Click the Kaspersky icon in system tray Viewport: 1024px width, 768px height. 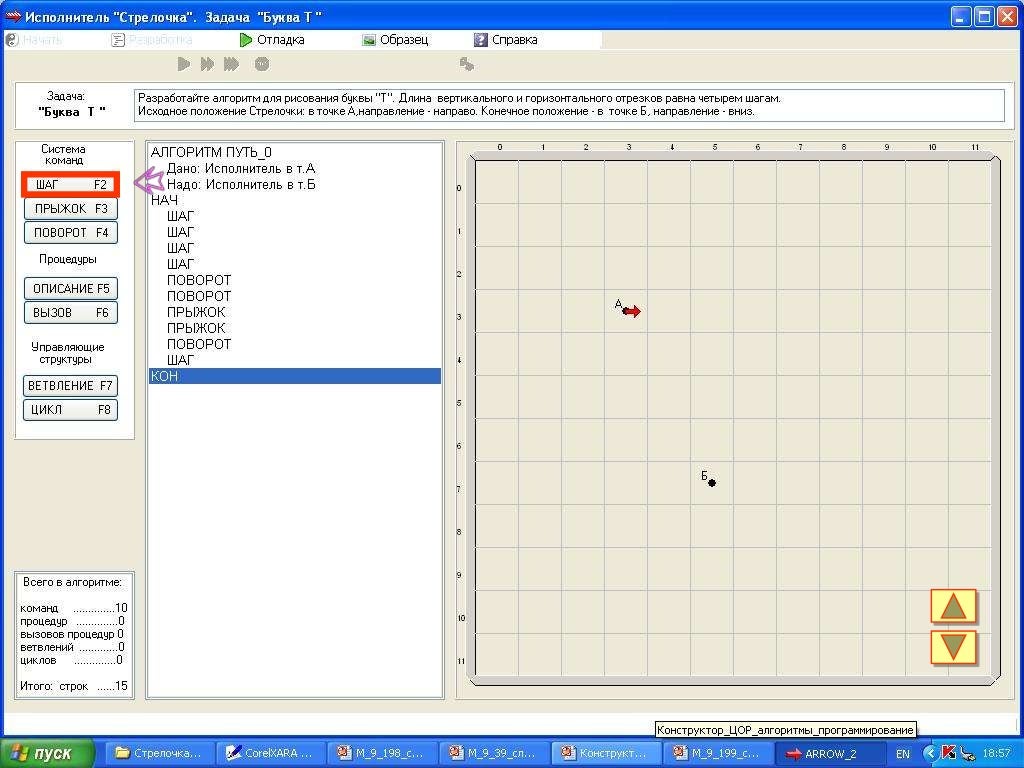click(x=949, y=753)
